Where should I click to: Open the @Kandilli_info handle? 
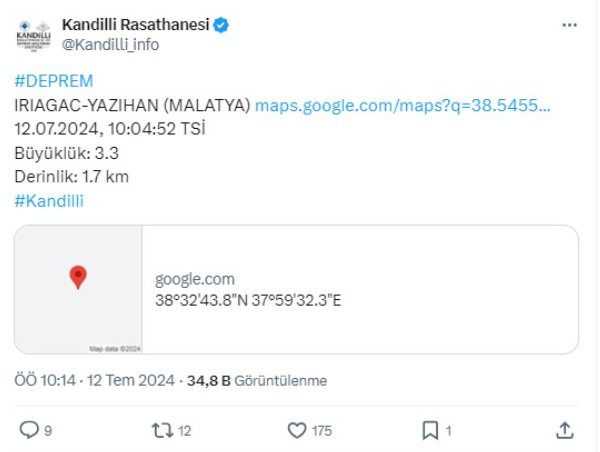tap(110, 44)
